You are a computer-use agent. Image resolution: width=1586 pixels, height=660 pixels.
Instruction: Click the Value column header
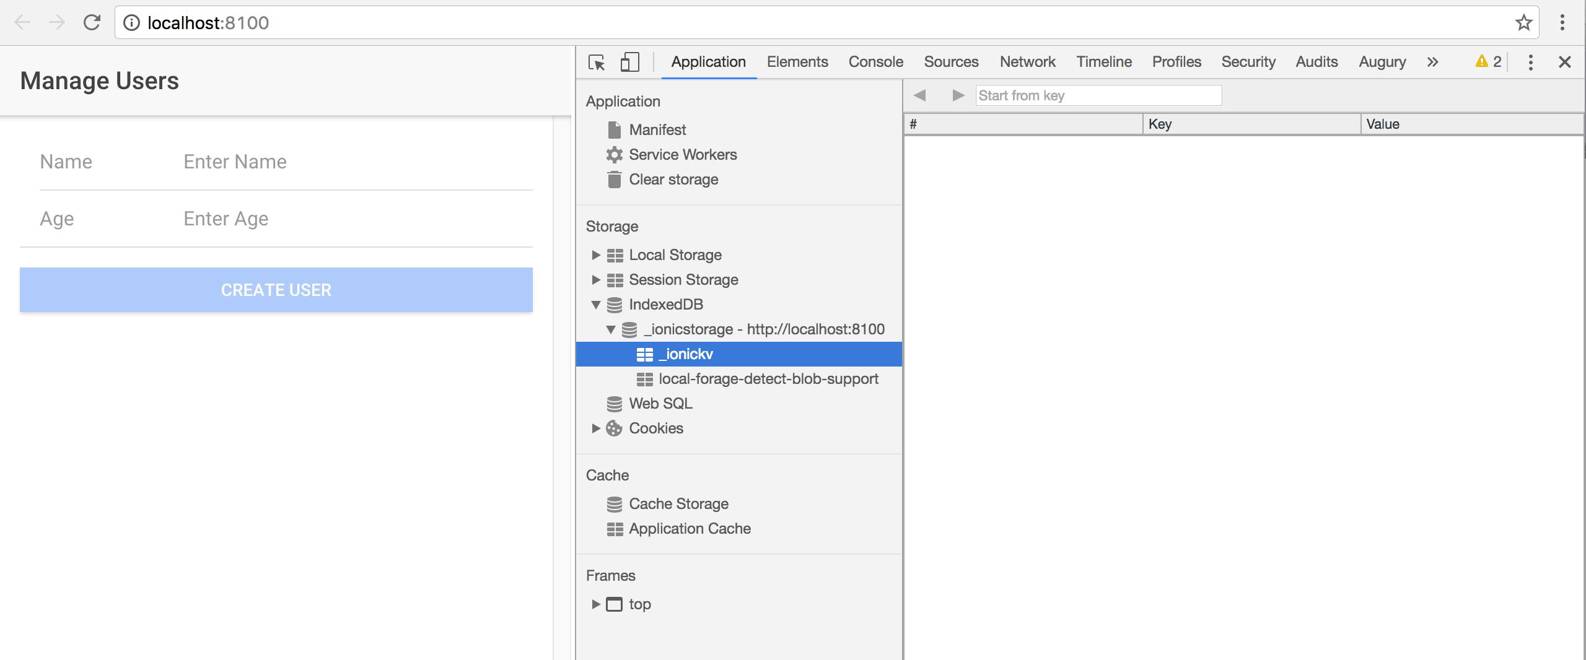coord(1471,124)
